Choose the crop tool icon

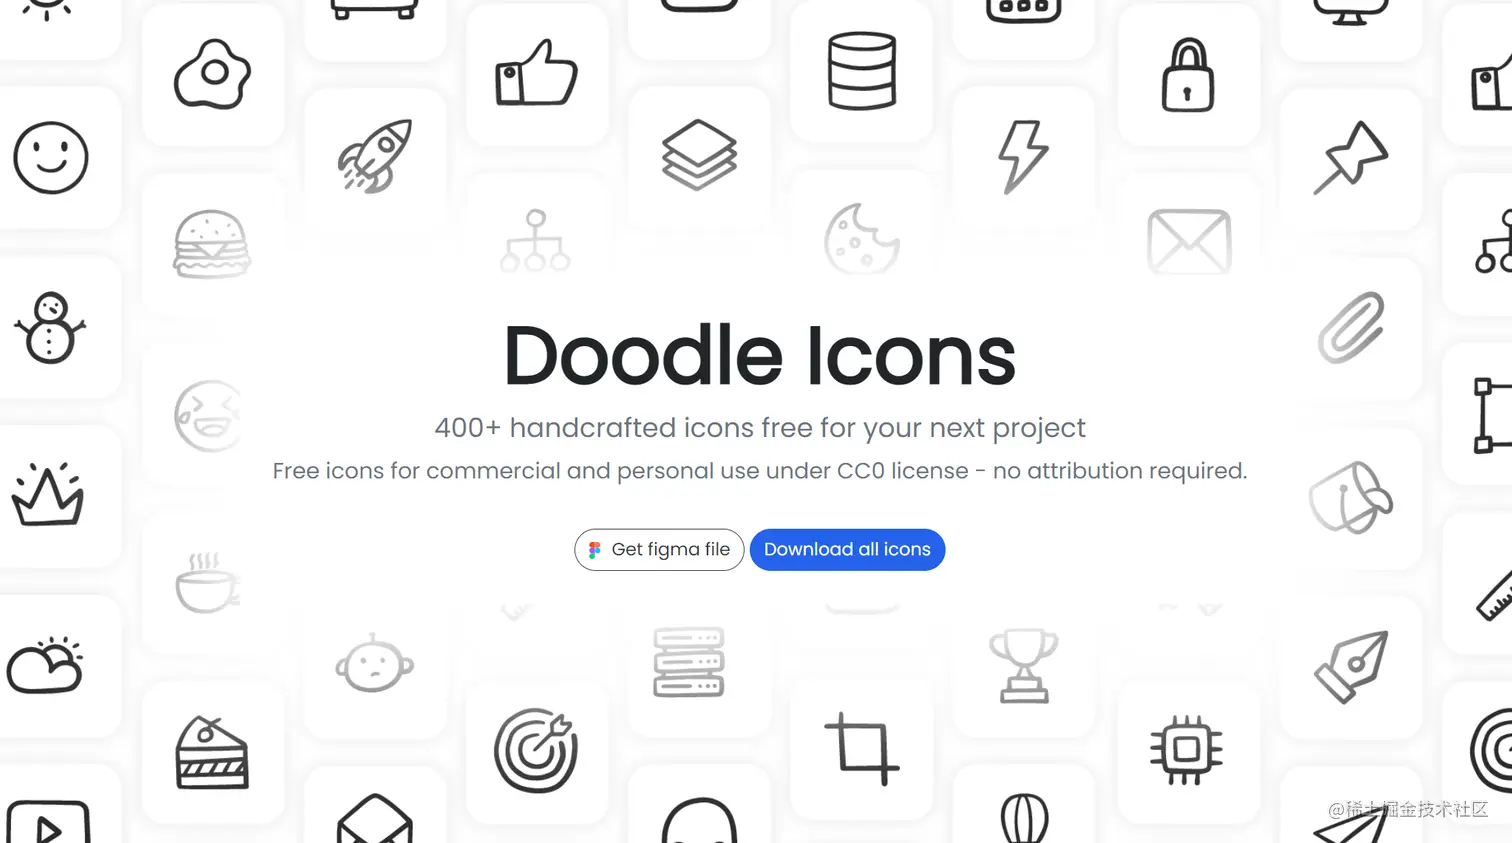point(861,749)
